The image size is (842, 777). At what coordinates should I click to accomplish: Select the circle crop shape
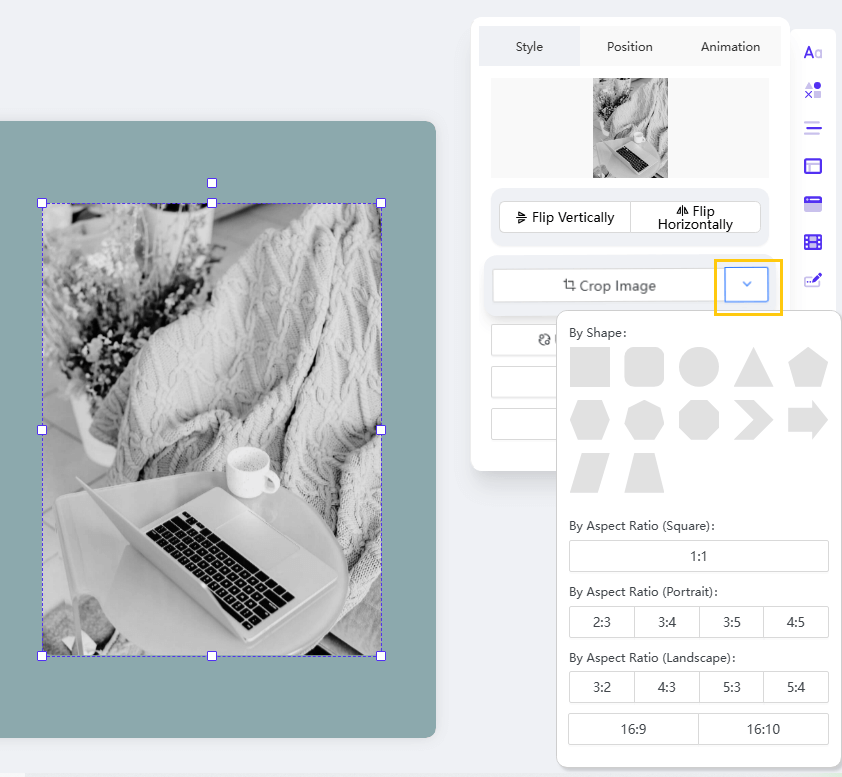[699, 367]
